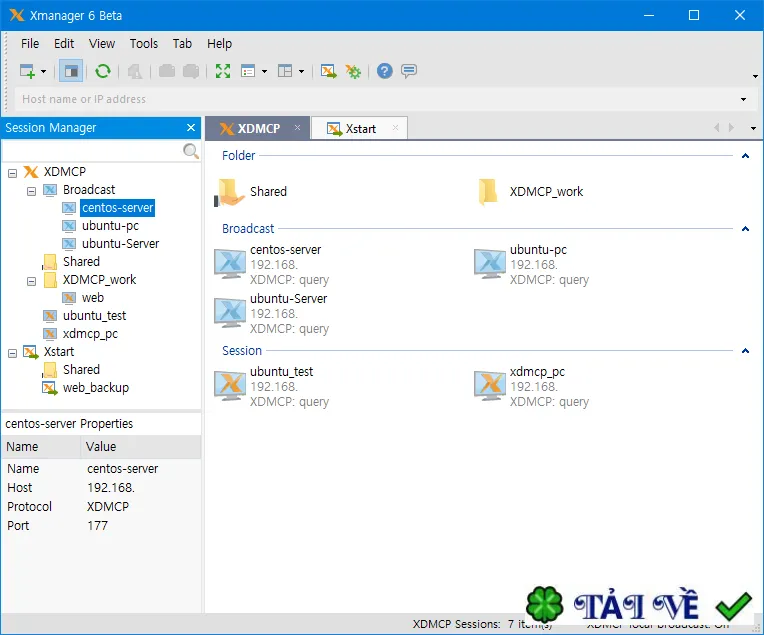The width and height of the screenshot is (764, 635).
Task: Switch to the XDMCP tab
Action: (258, 129)
